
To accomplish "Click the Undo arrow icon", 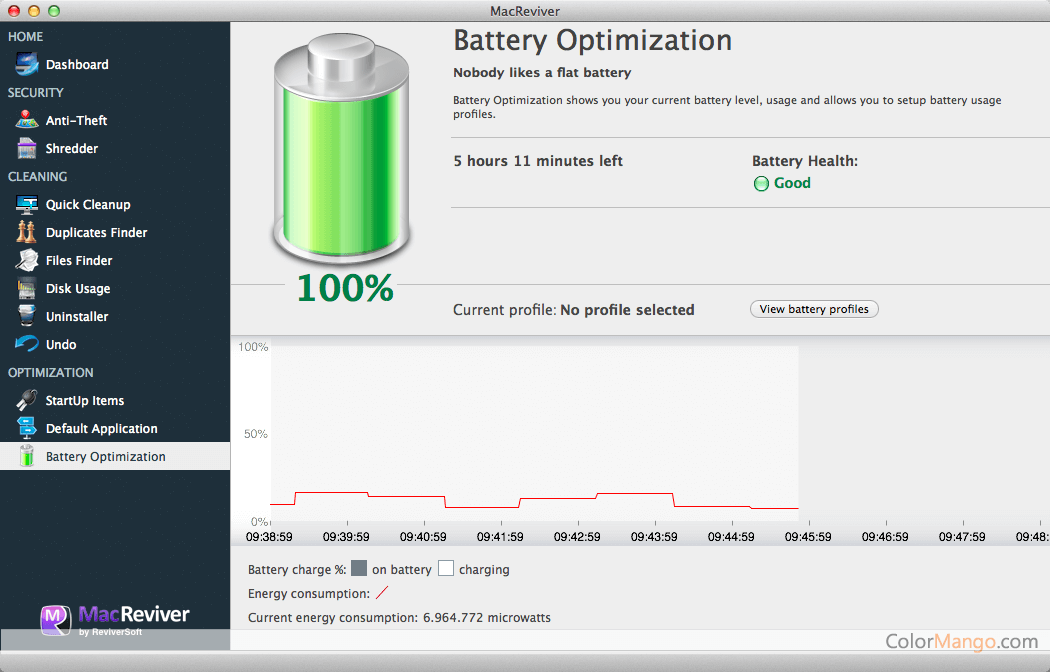I will pyautogui.click(x=27, y=344).
